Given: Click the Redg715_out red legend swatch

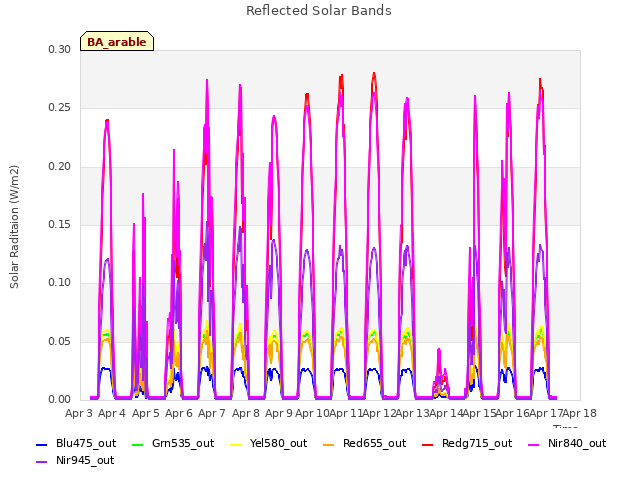Looking at the screenshot, I should (428, 444).
